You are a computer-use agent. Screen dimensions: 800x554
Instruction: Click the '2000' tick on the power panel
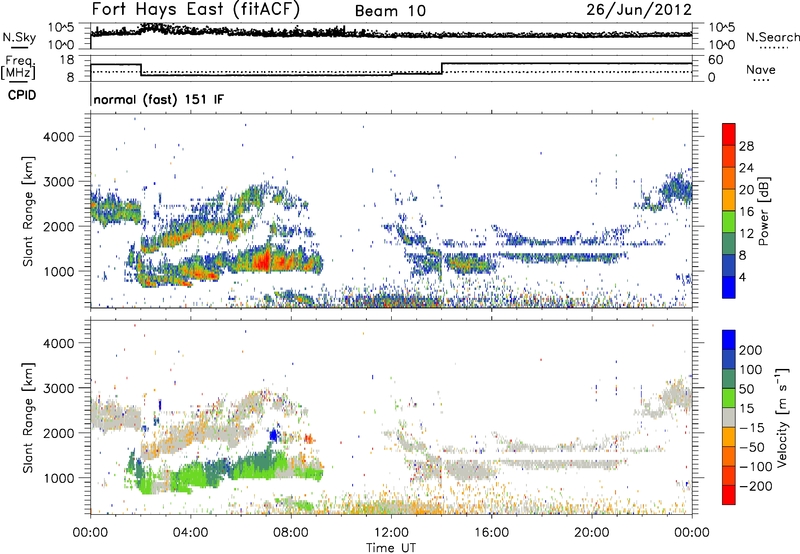[59, 226]
